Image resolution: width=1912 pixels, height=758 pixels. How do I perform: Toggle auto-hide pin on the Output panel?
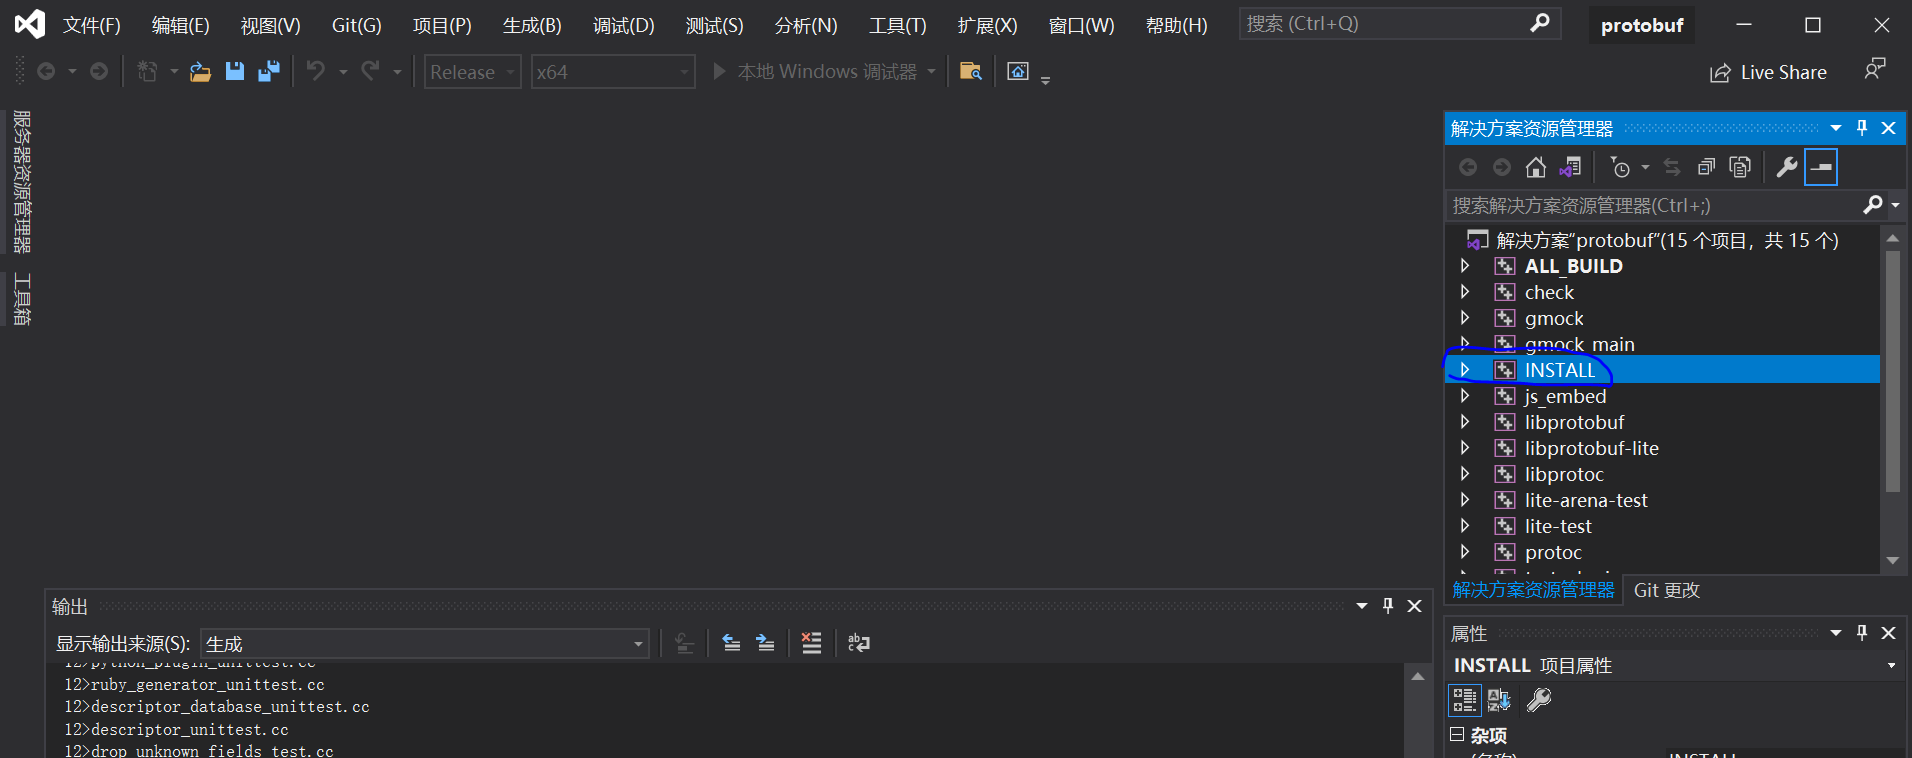(1388, 606)
